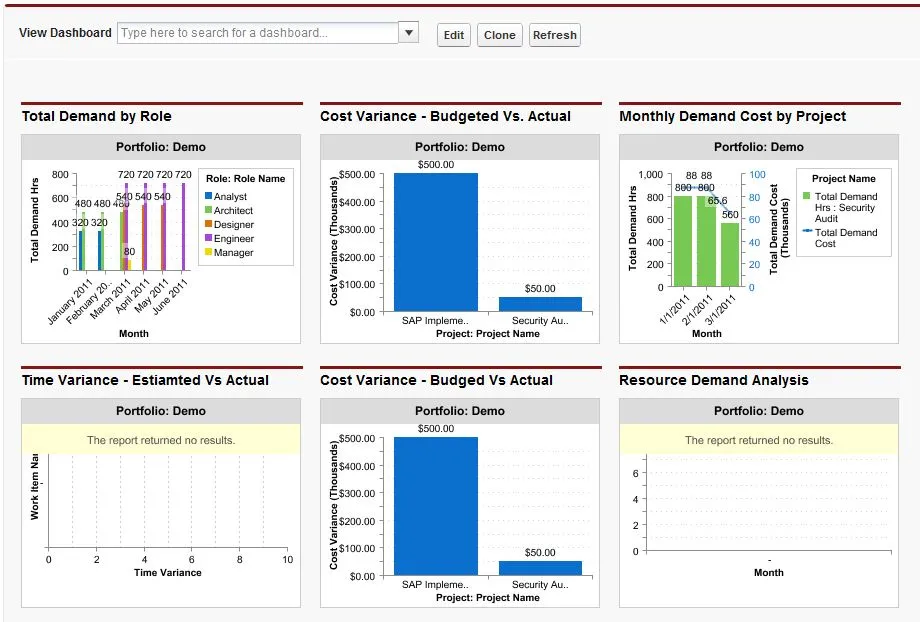The width and height of the screenshot is (920, 622).
Task: Click the Total Demand Hrs green legend swatch
Action: pyautogui.click(x=807, y=195)
